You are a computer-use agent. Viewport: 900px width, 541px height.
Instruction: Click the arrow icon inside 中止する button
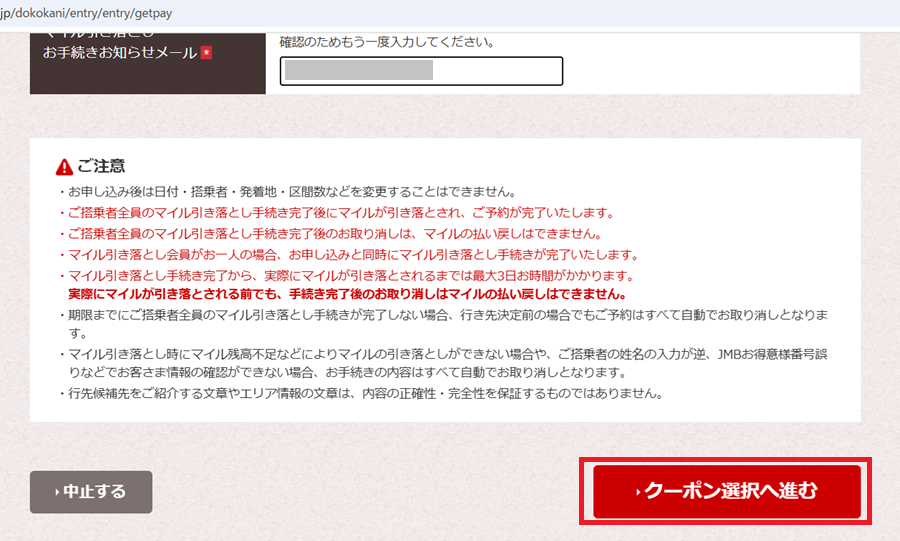point(56,492)
